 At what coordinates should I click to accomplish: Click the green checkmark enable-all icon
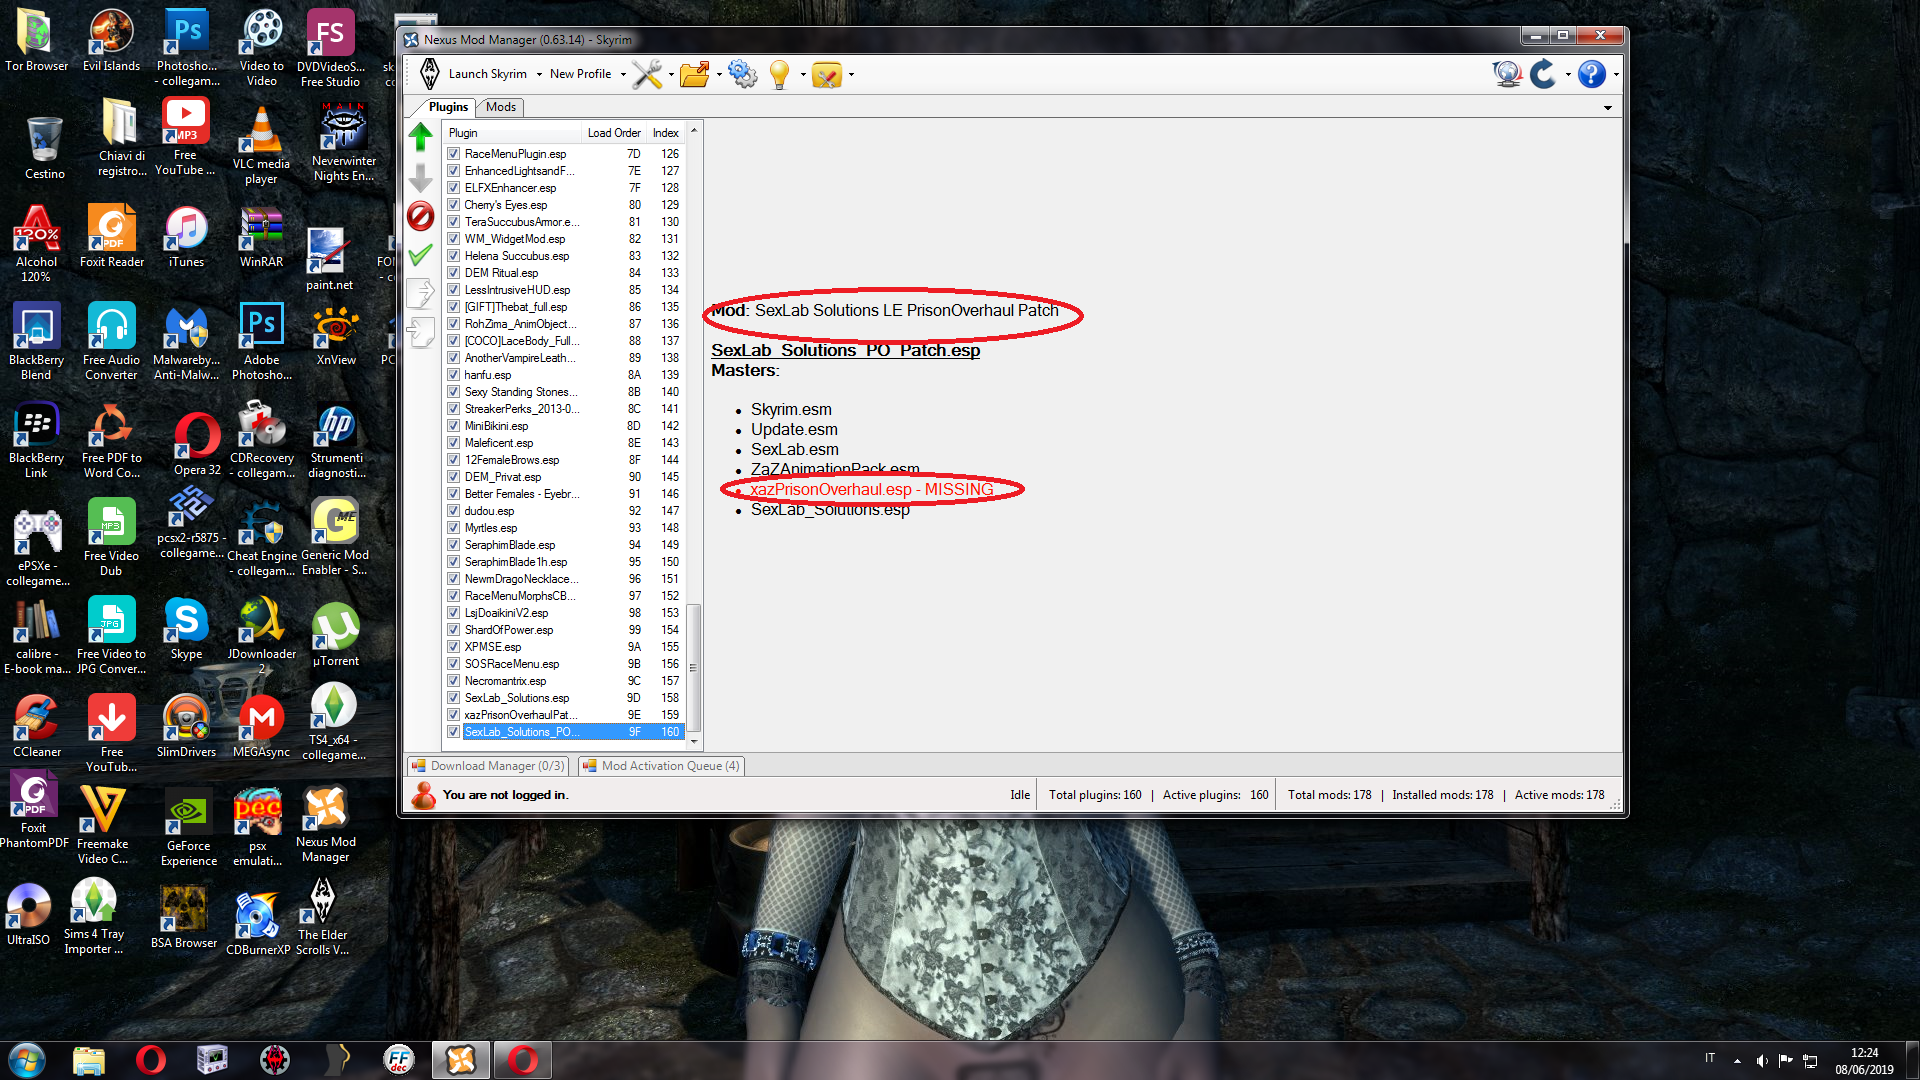[x=421, y=255]
